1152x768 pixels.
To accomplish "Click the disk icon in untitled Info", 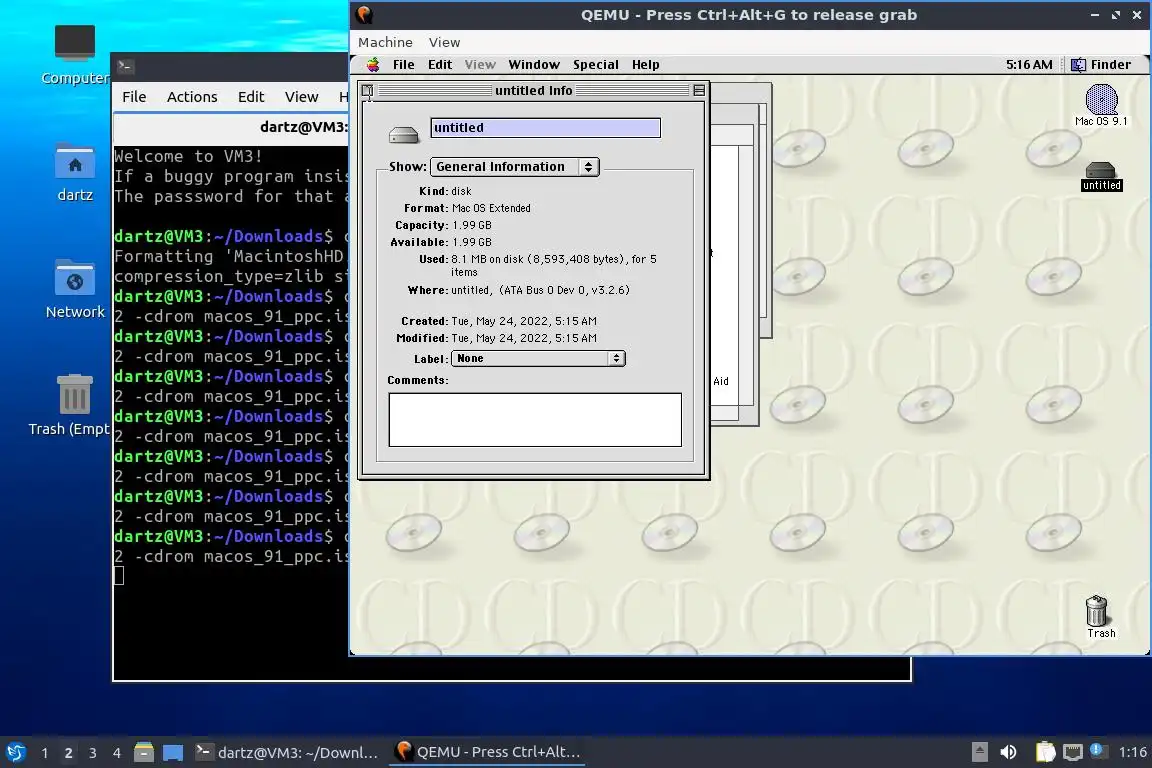I will click(403, 134).
